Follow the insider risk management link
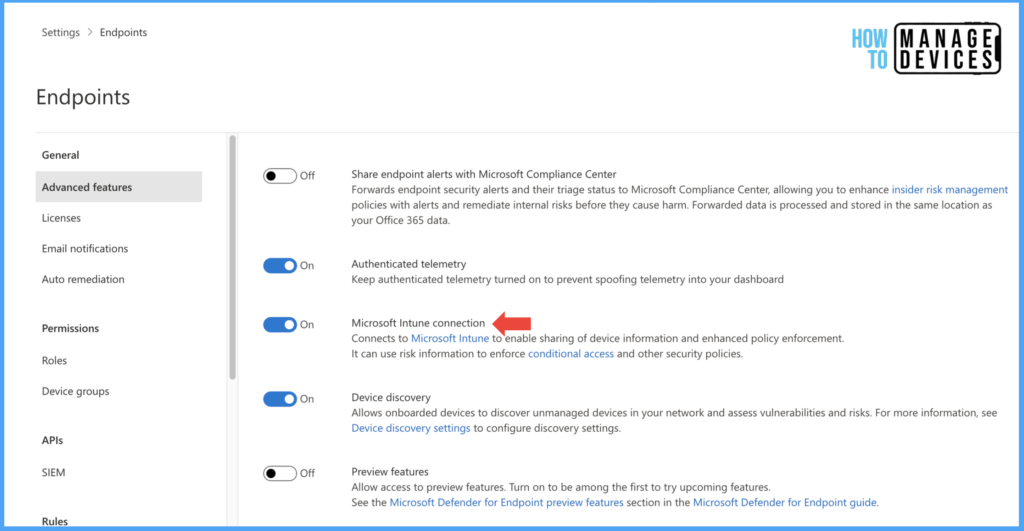This screenshot has height=531, width=1024. coord(950,189)
